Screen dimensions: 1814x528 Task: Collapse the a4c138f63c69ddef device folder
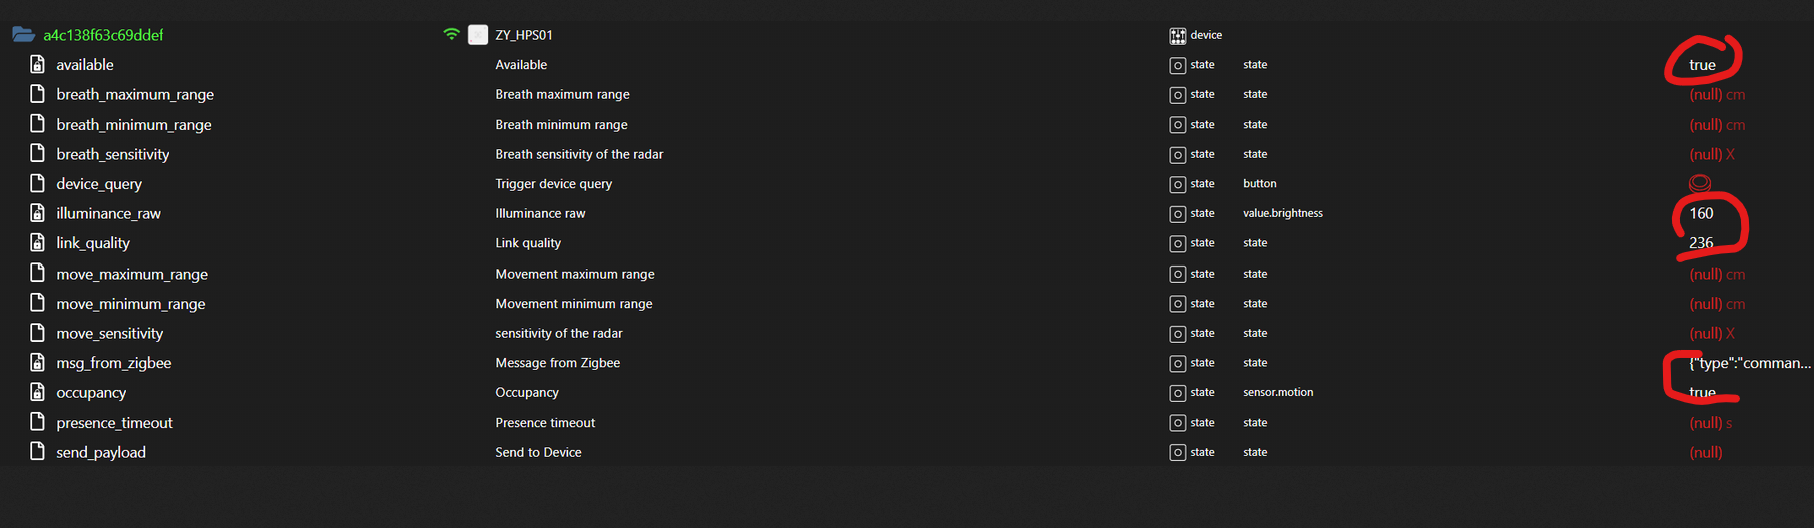(24, 35)
